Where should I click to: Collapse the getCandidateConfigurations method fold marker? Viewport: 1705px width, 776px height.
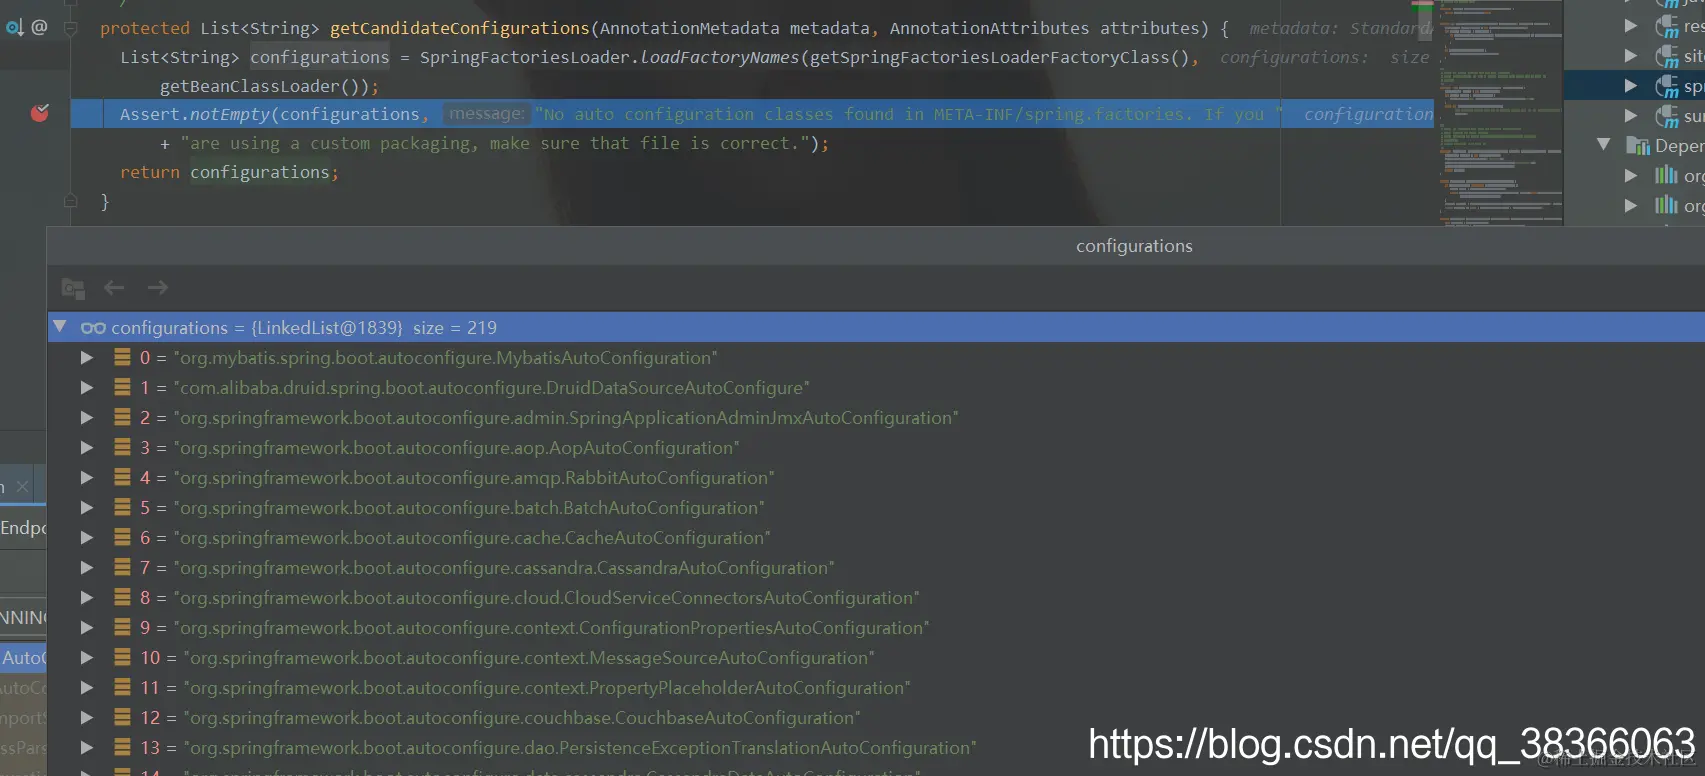coord(70,28)
